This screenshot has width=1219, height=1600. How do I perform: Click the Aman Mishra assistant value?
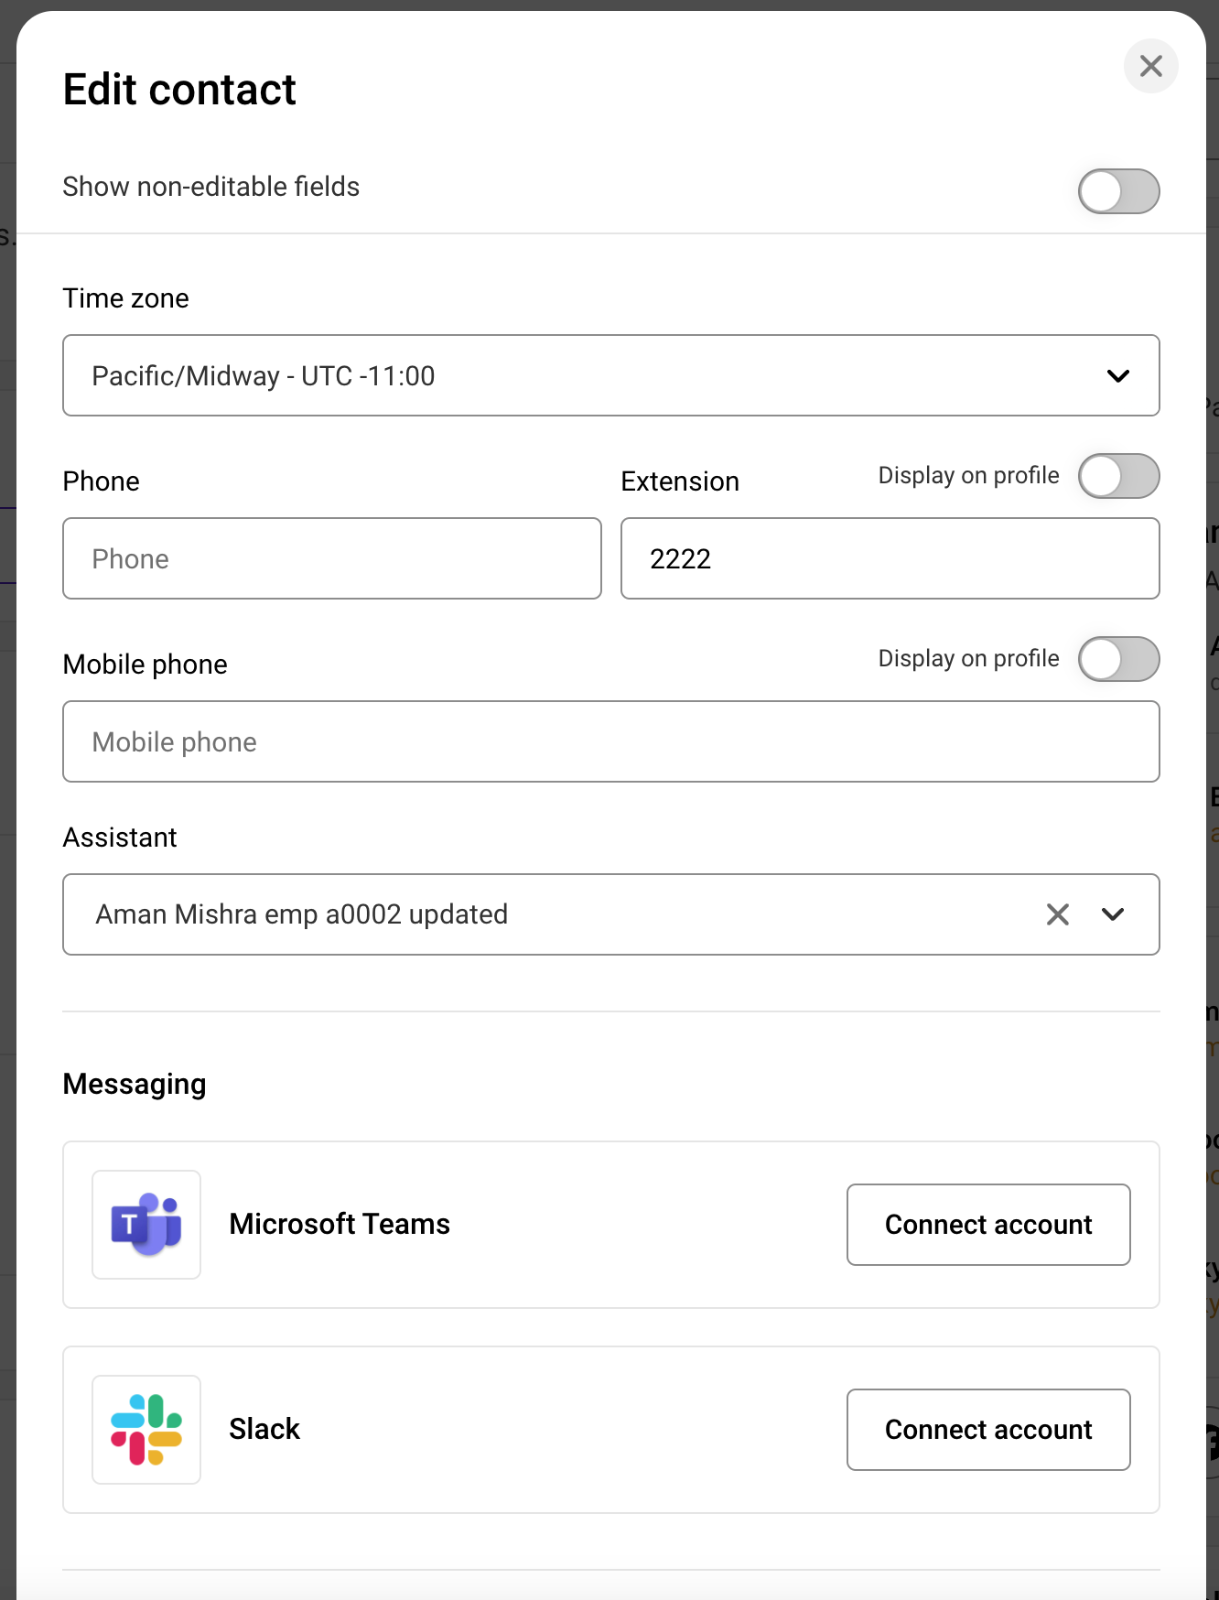click(302, 914)
